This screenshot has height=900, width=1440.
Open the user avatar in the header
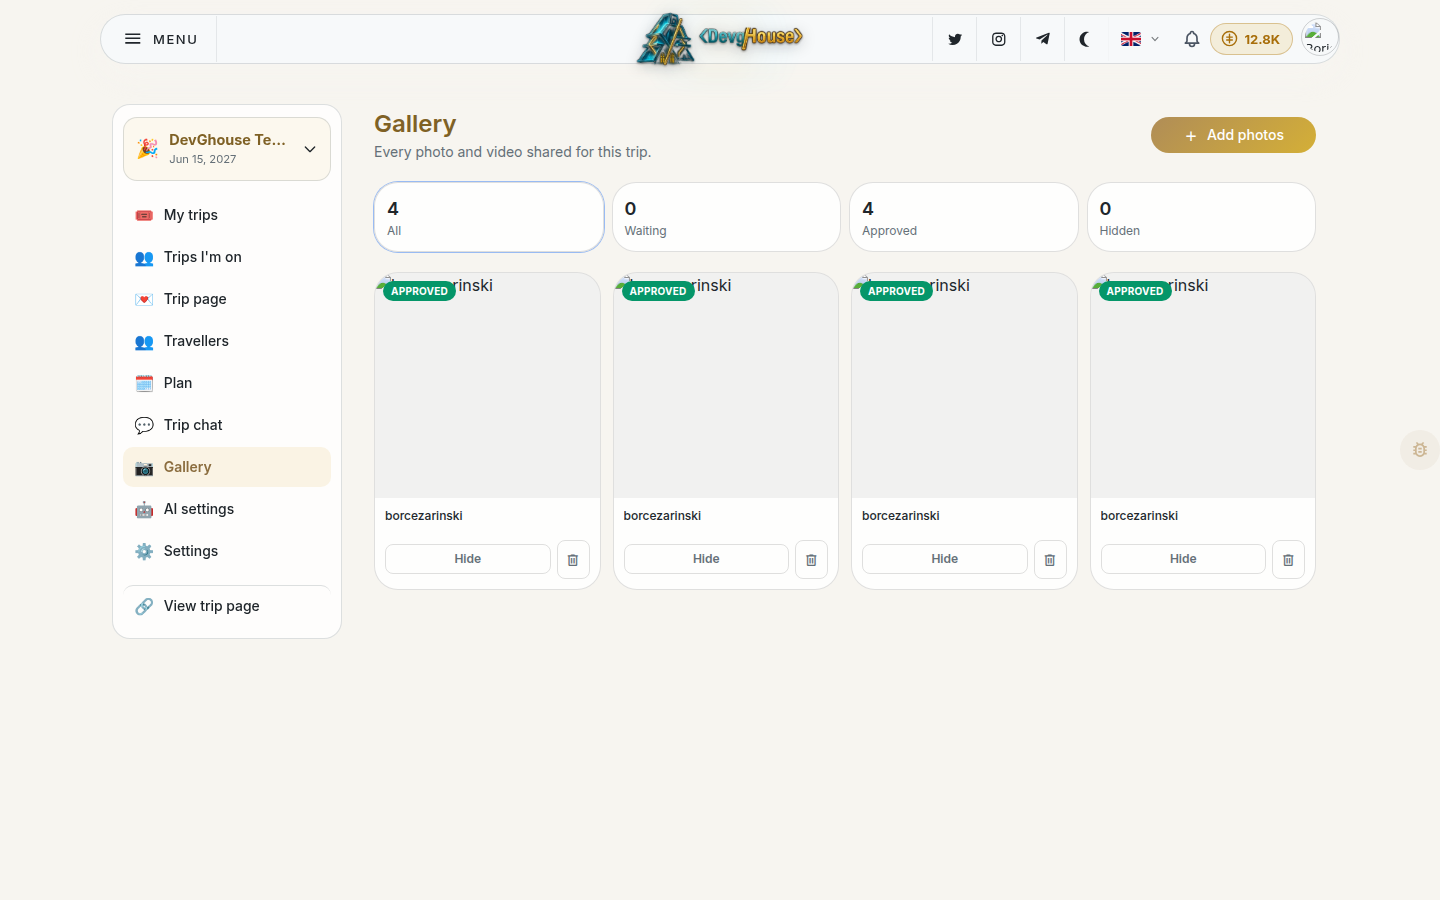tap(1319, 39)
